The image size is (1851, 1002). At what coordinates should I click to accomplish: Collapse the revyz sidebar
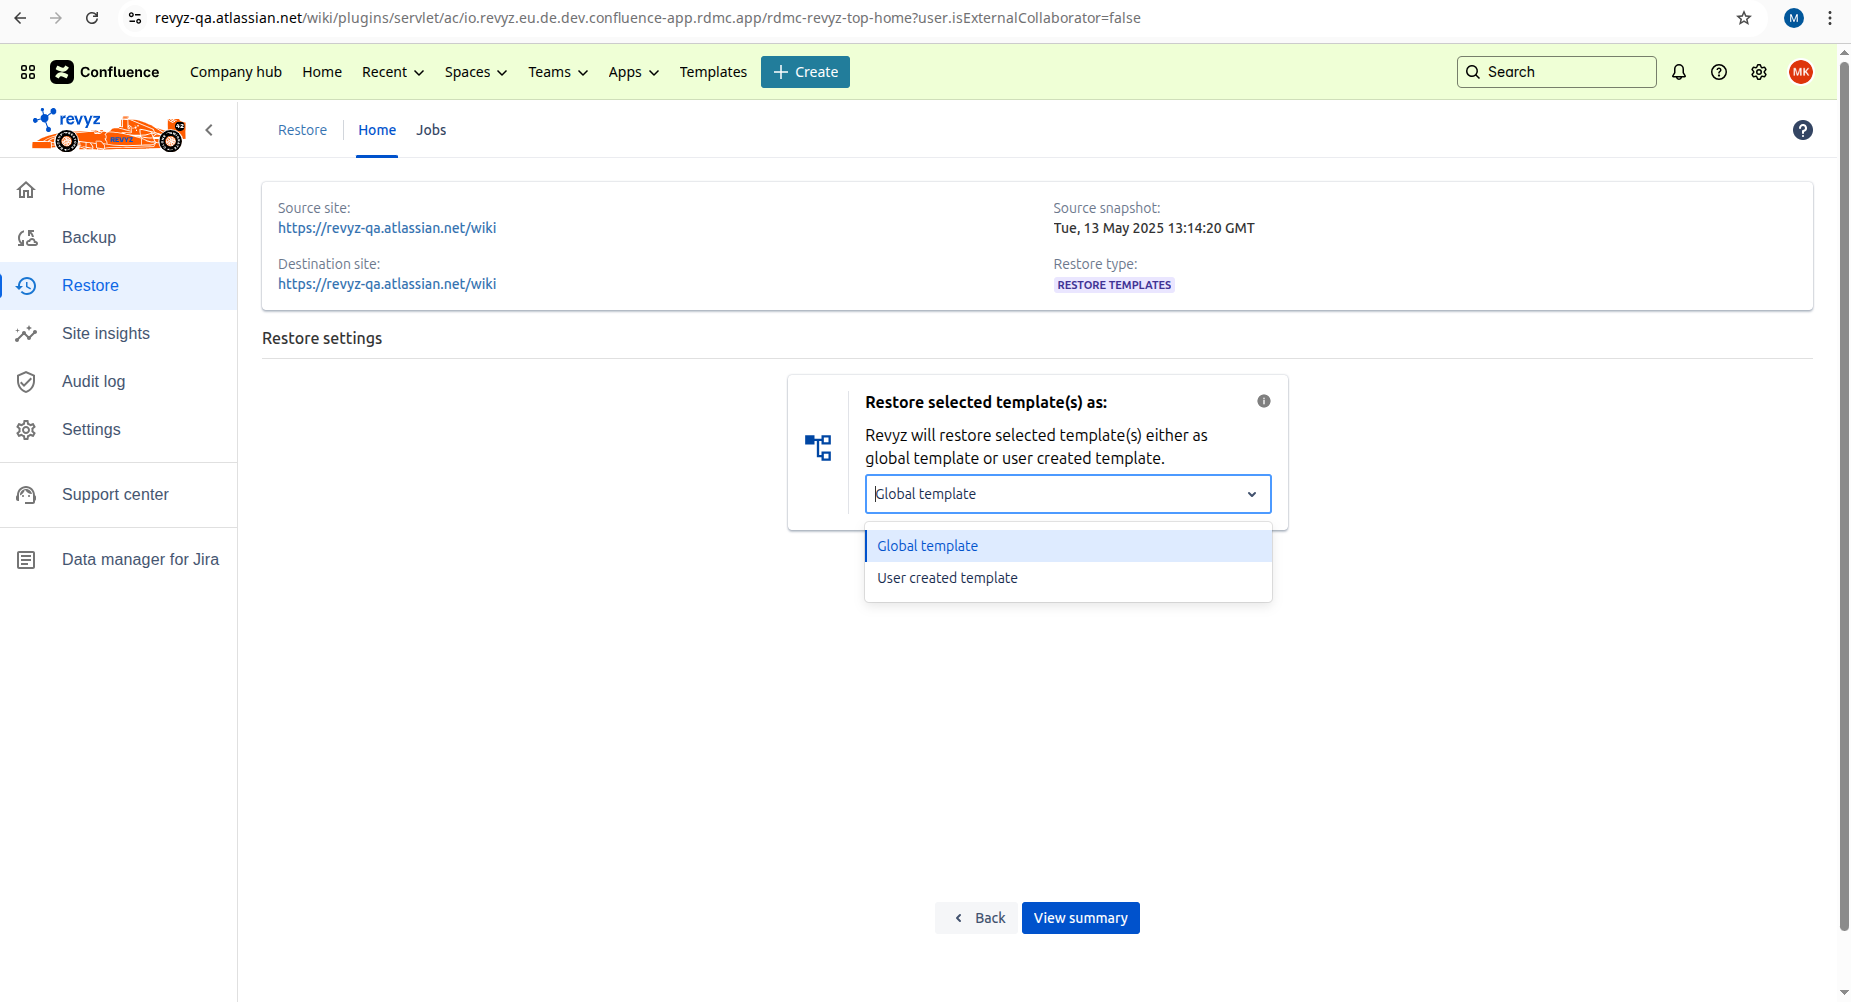point(210,130)
